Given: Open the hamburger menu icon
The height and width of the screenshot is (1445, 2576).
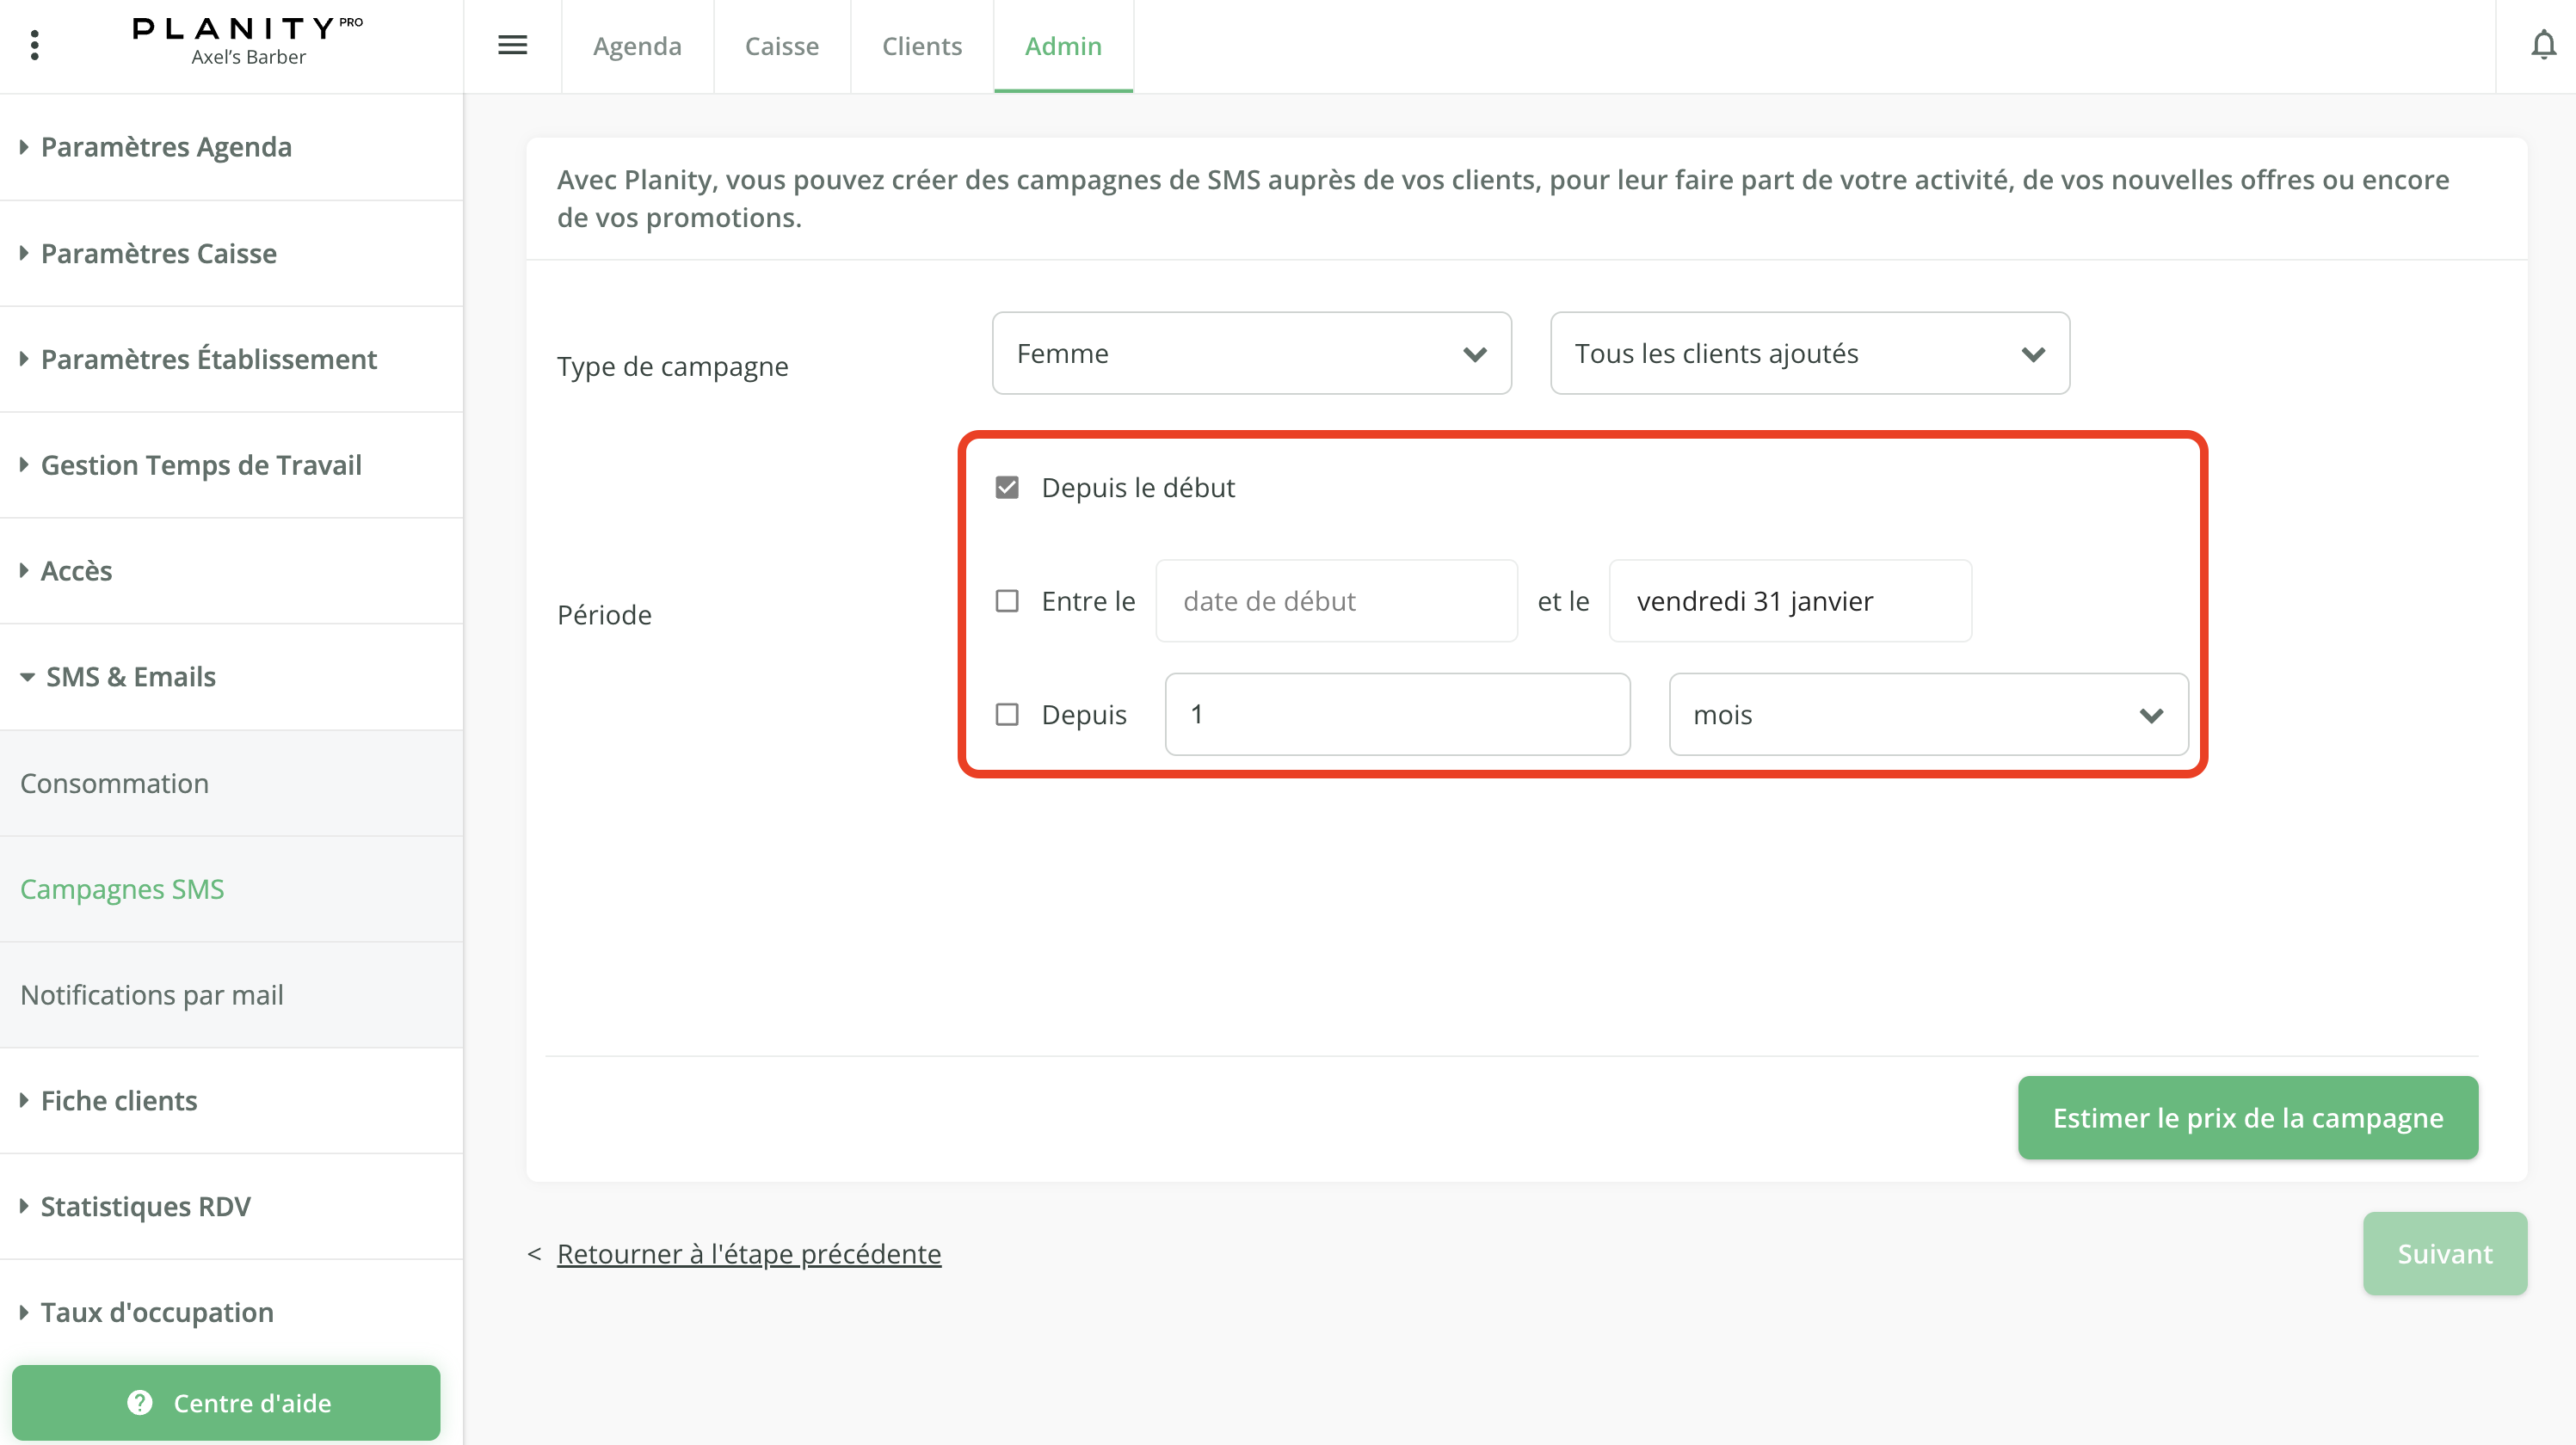Looking at the screenshot, I should 512,45.
